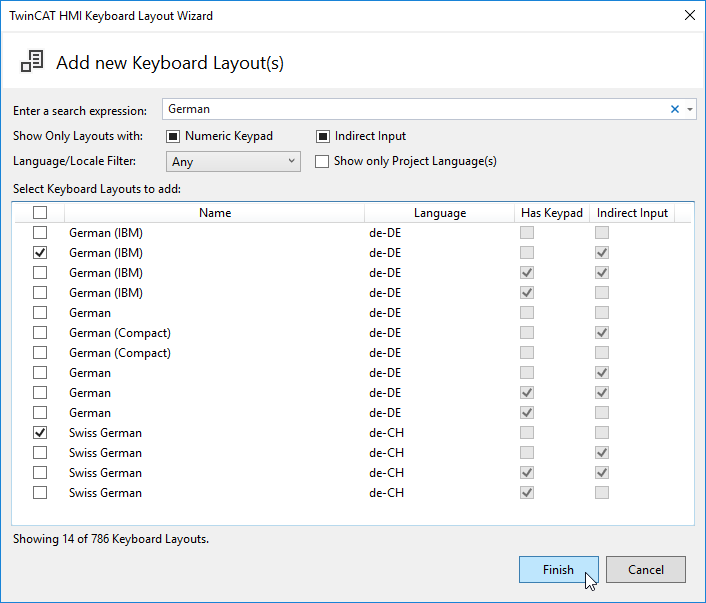Select the checked Swiss German row name

105,433
